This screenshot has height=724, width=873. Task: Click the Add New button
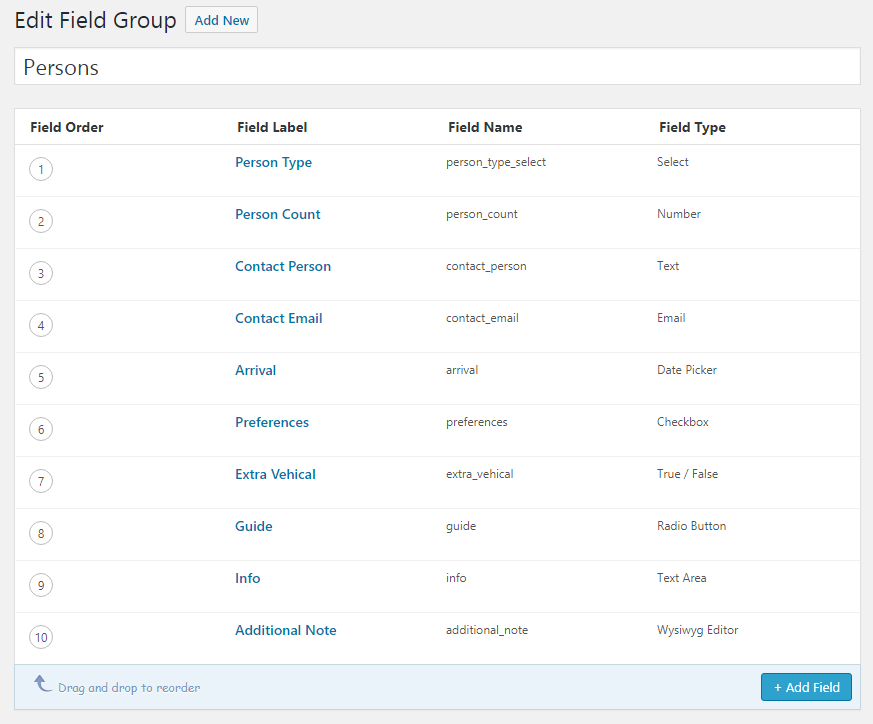click(222, 20)
